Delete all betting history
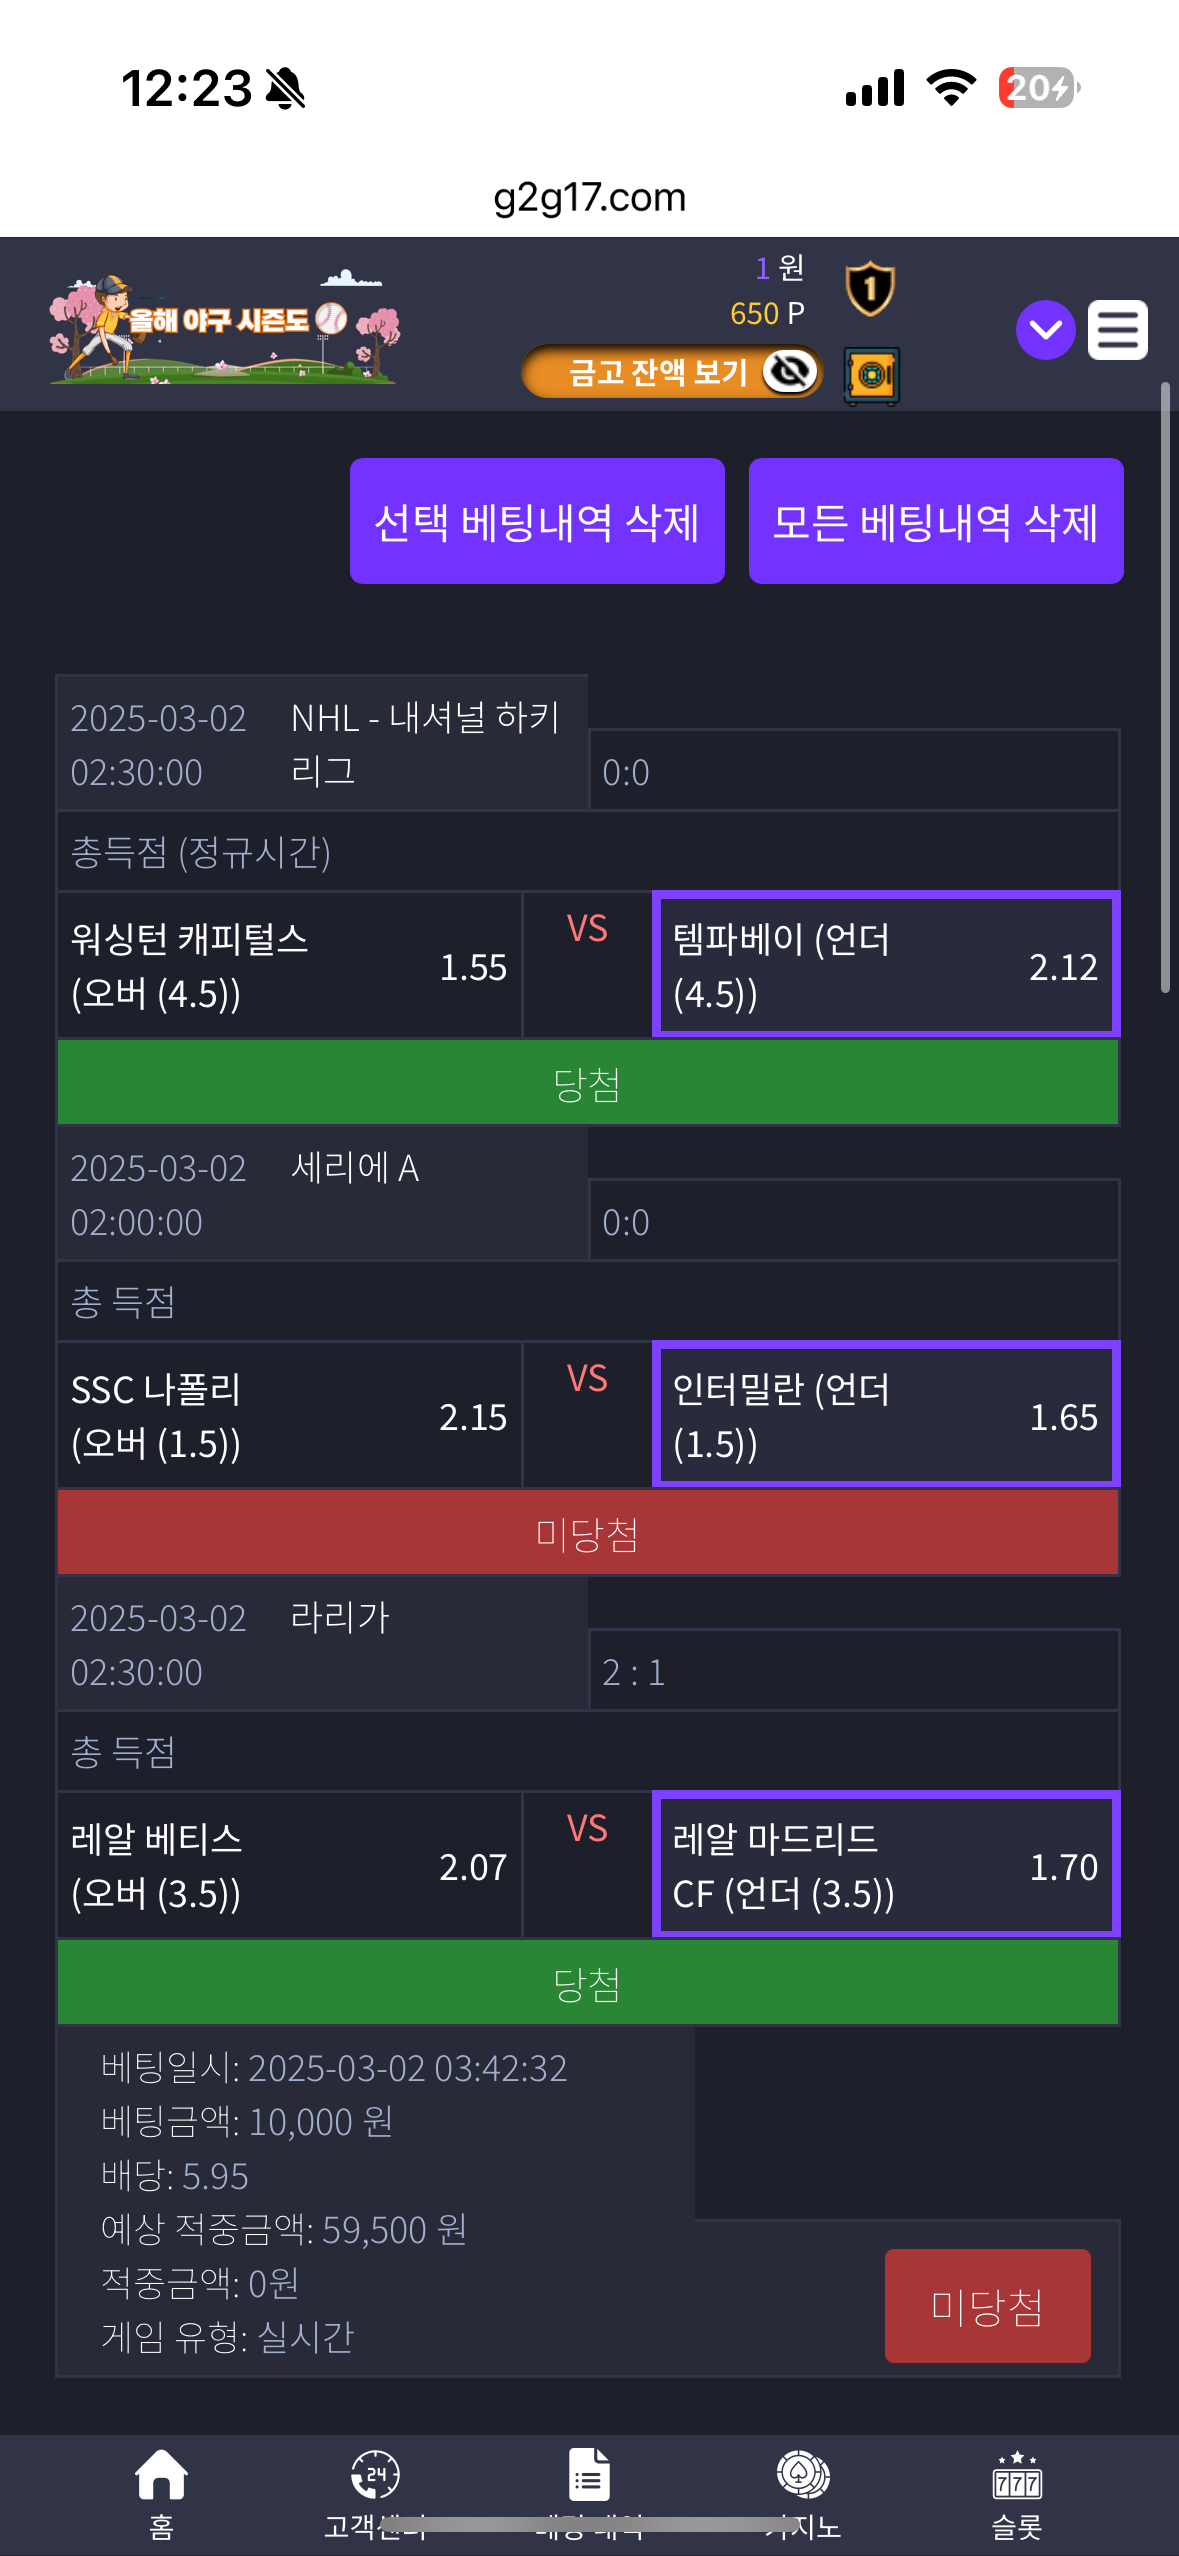The height and width of the screenshot is (2556, 1179). click(936, 521)
